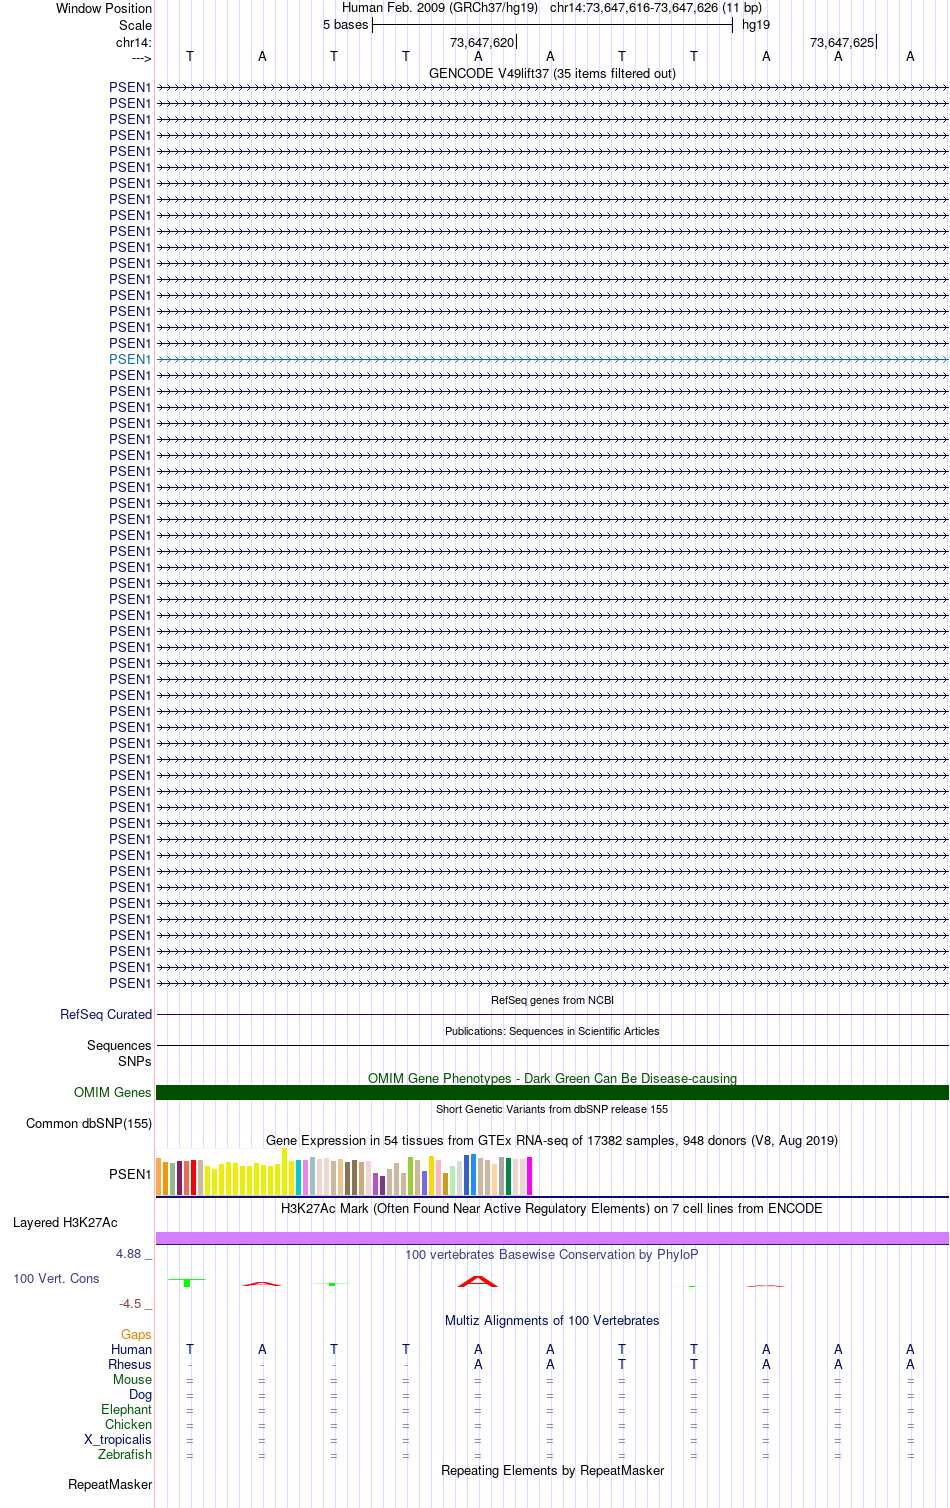Select the Zebrafish alignment row label
This screenshot has height=1508, width=950.
coord(125,1454)
